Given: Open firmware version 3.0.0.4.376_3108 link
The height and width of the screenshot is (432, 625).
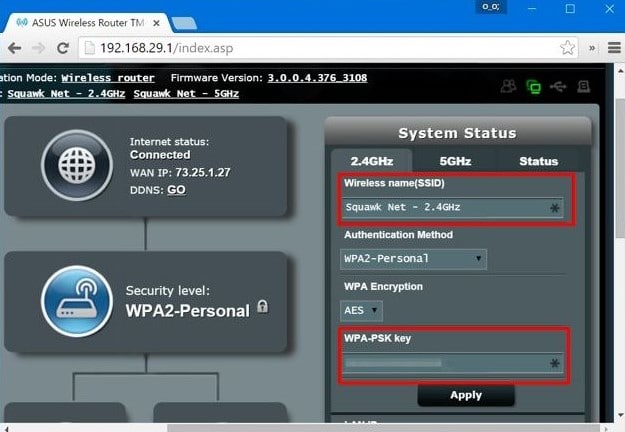Looking at the screenshot, I should pyautogui.click(x=317, y=78).
